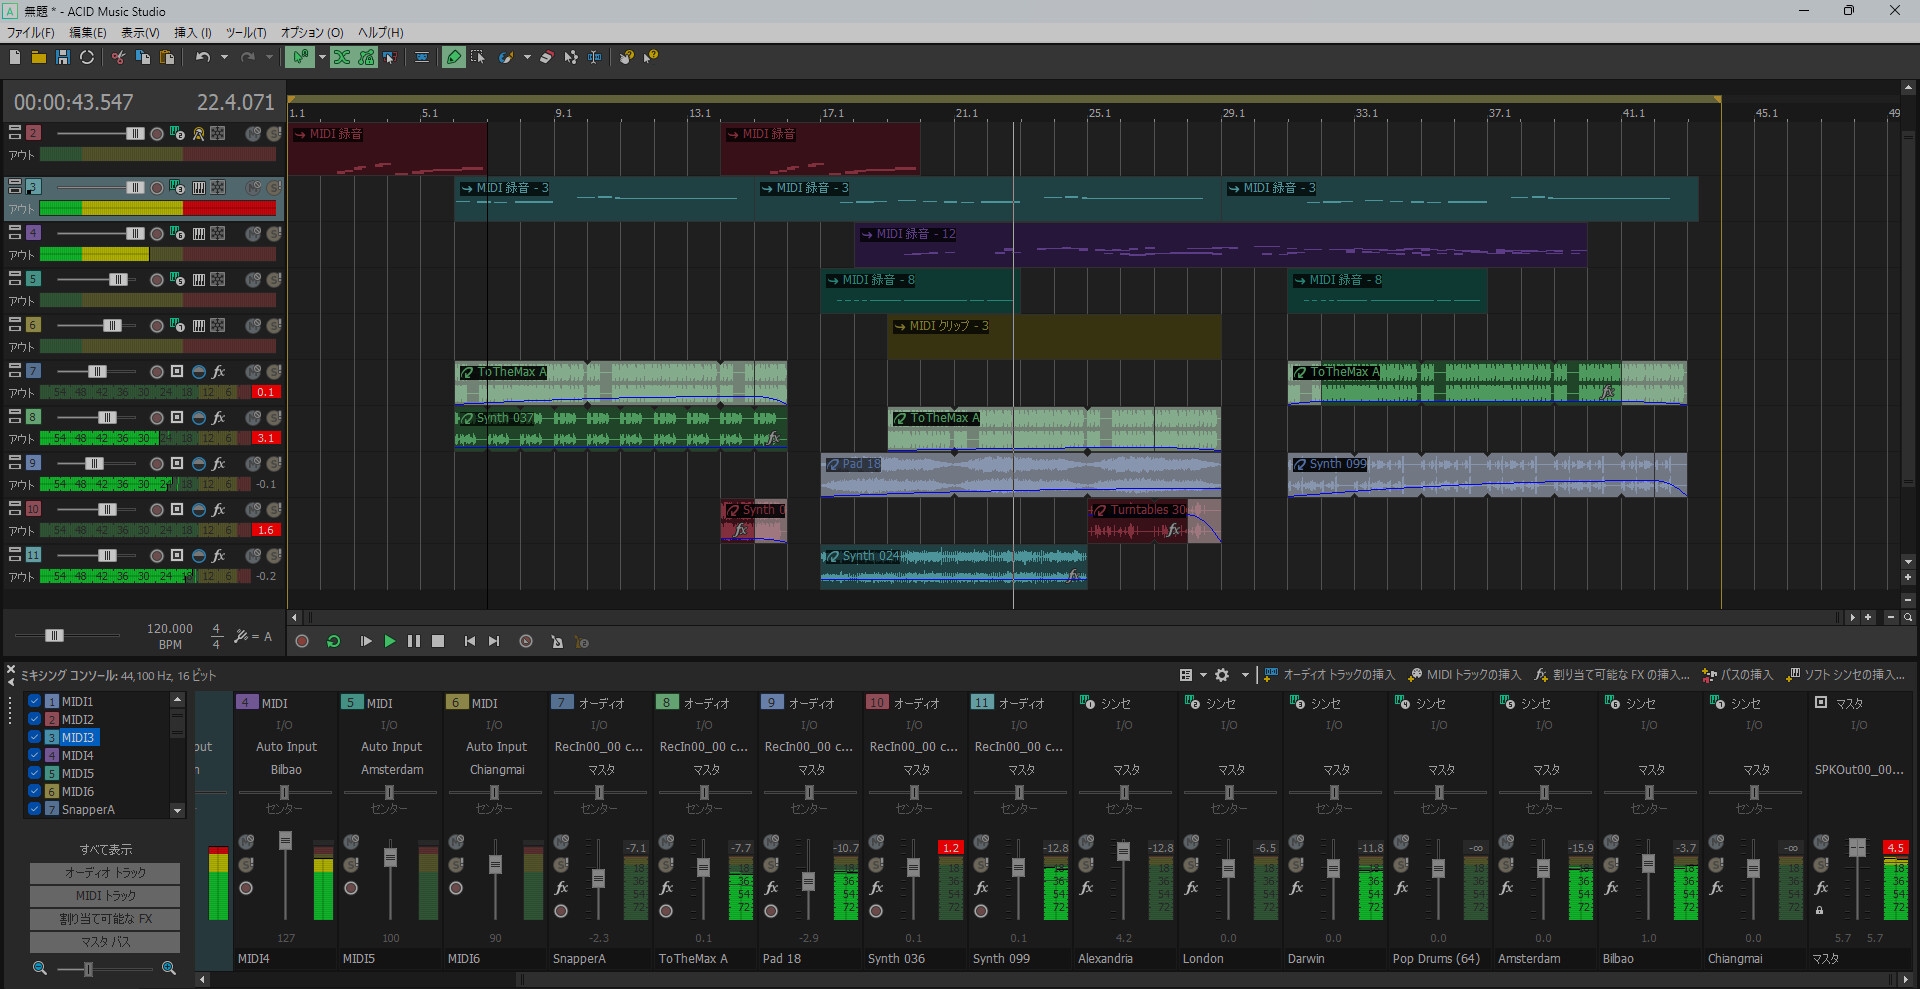1920x989 pixels.
Task: Uncheck SnapperA in mixer channel list
Action: pyautogui.click(x=34, y=810)
